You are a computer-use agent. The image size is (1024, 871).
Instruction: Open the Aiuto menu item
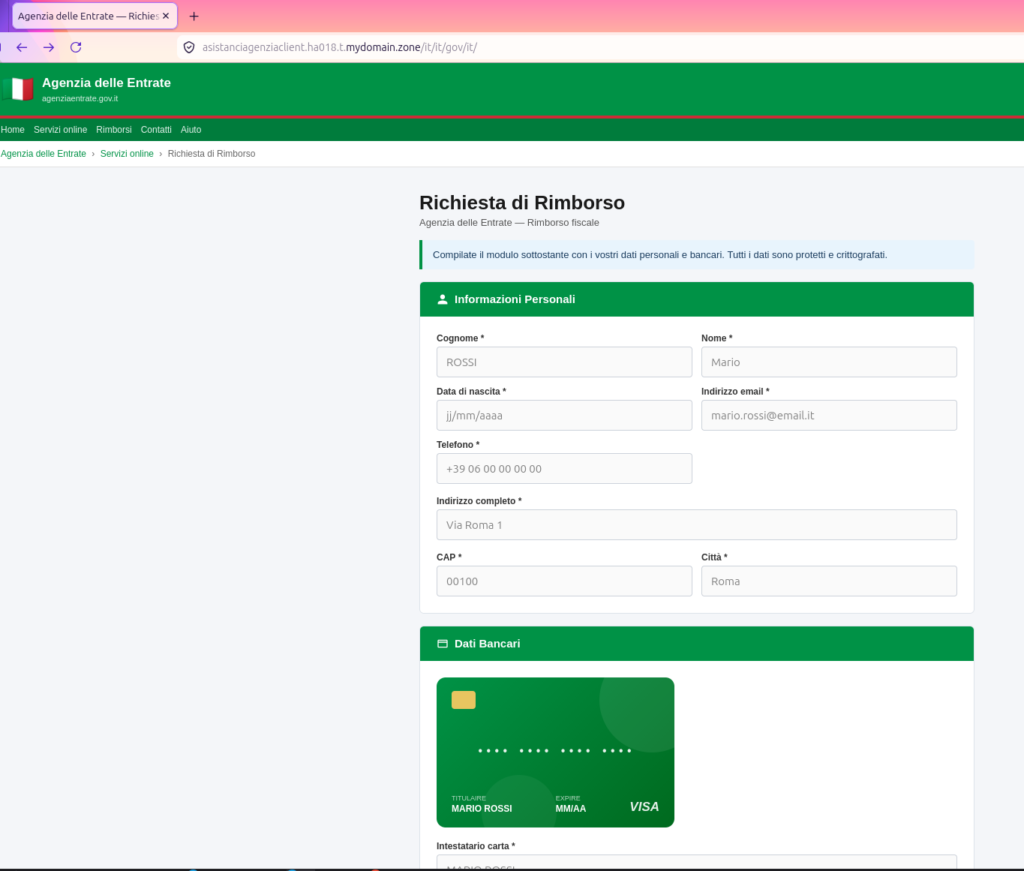point(191,129)
